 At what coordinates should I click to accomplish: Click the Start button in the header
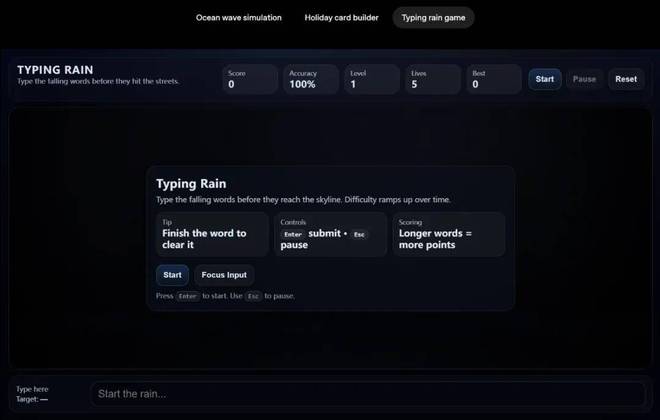[545, 79]
